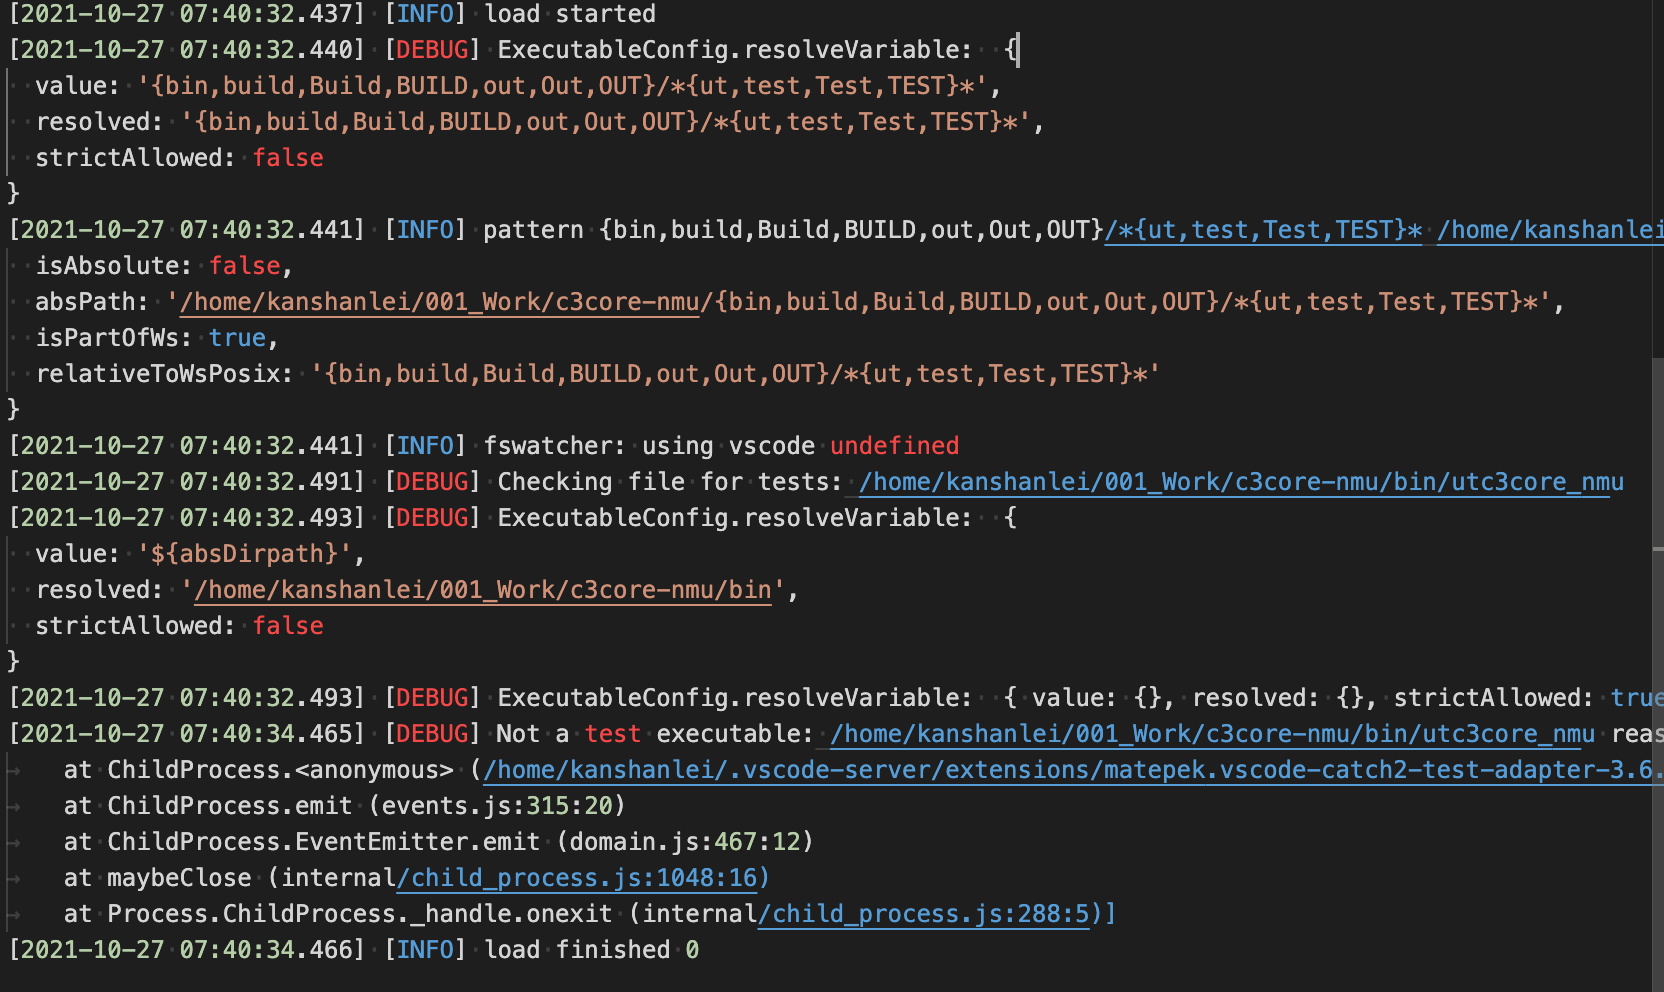1664x992 pixels.
Task: Click 'load started' log text
Action: point(570,14)
